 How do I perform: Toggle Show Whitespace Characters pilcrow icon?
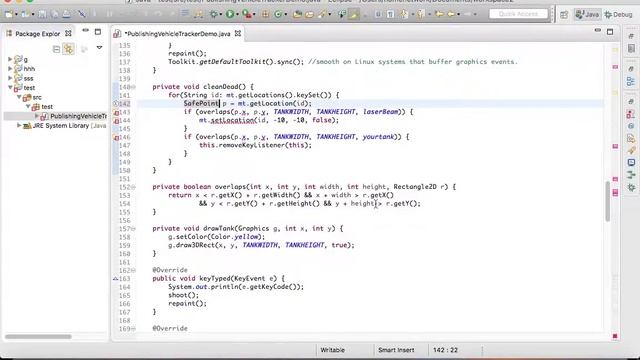point(390,14)
